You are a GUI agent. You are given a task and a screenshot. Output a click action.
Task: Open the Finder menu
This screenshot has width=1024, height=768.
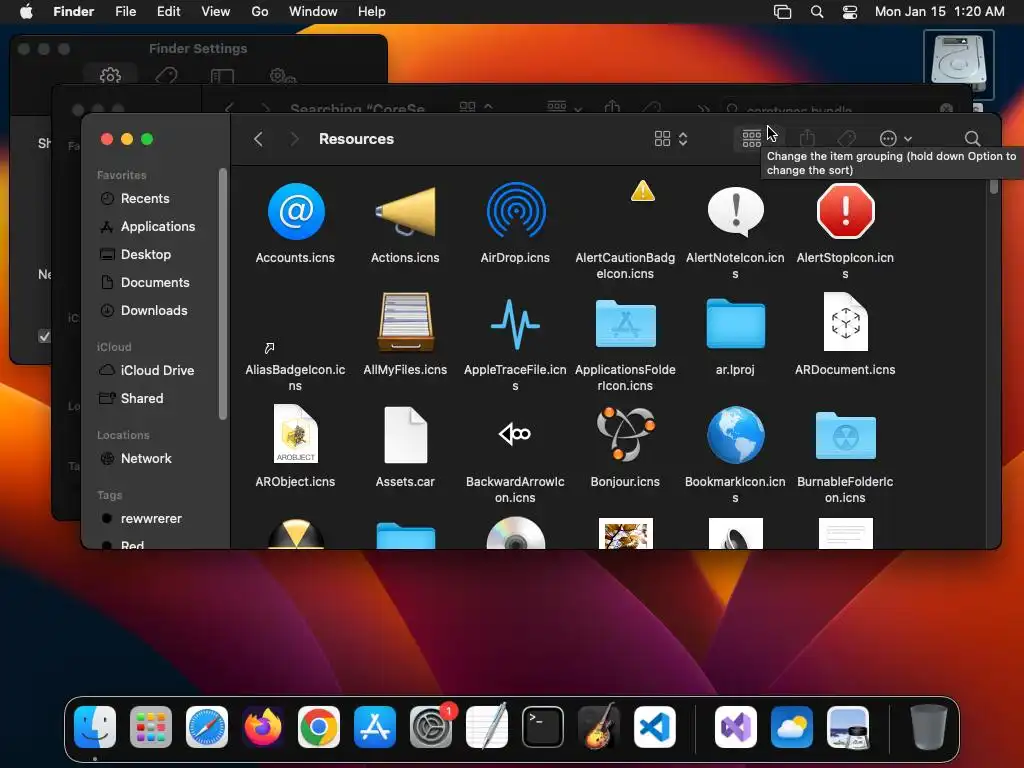[73, 12]
